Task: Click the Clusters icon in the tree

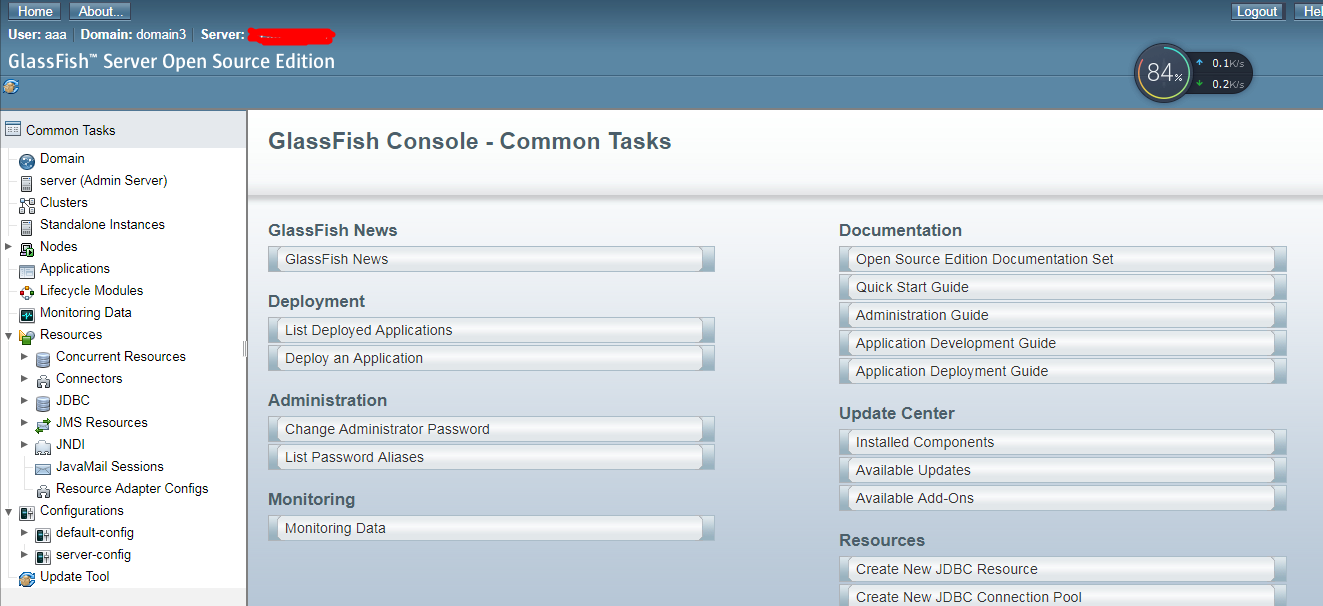Action: click(x=25, y=202)
